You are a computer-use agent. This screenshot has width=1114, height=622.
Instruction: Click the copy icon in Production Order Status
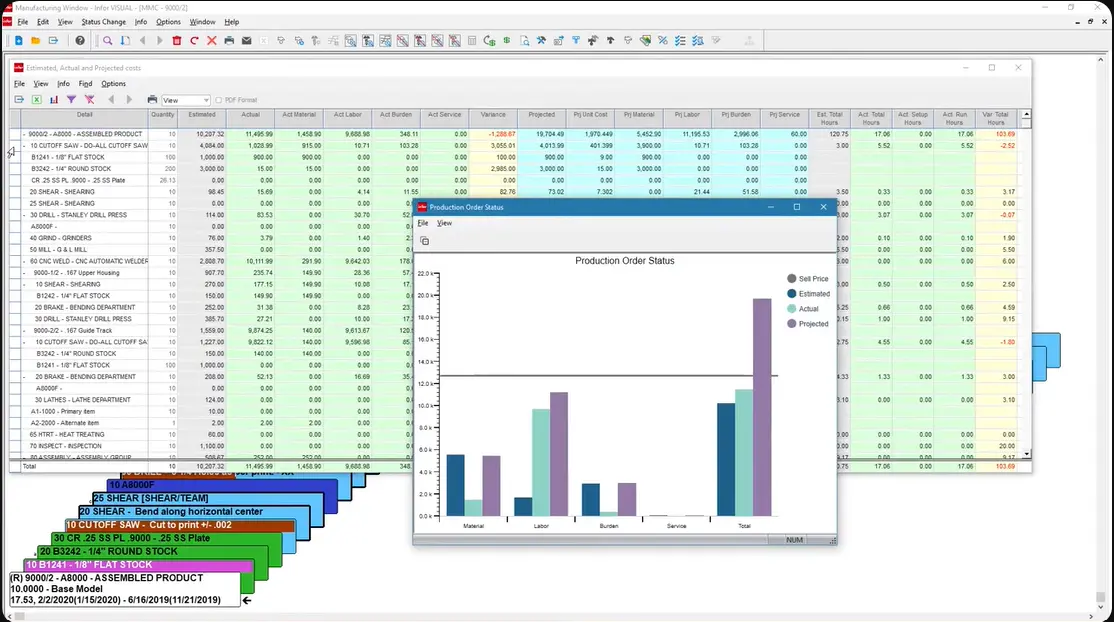tap(424, 241)
